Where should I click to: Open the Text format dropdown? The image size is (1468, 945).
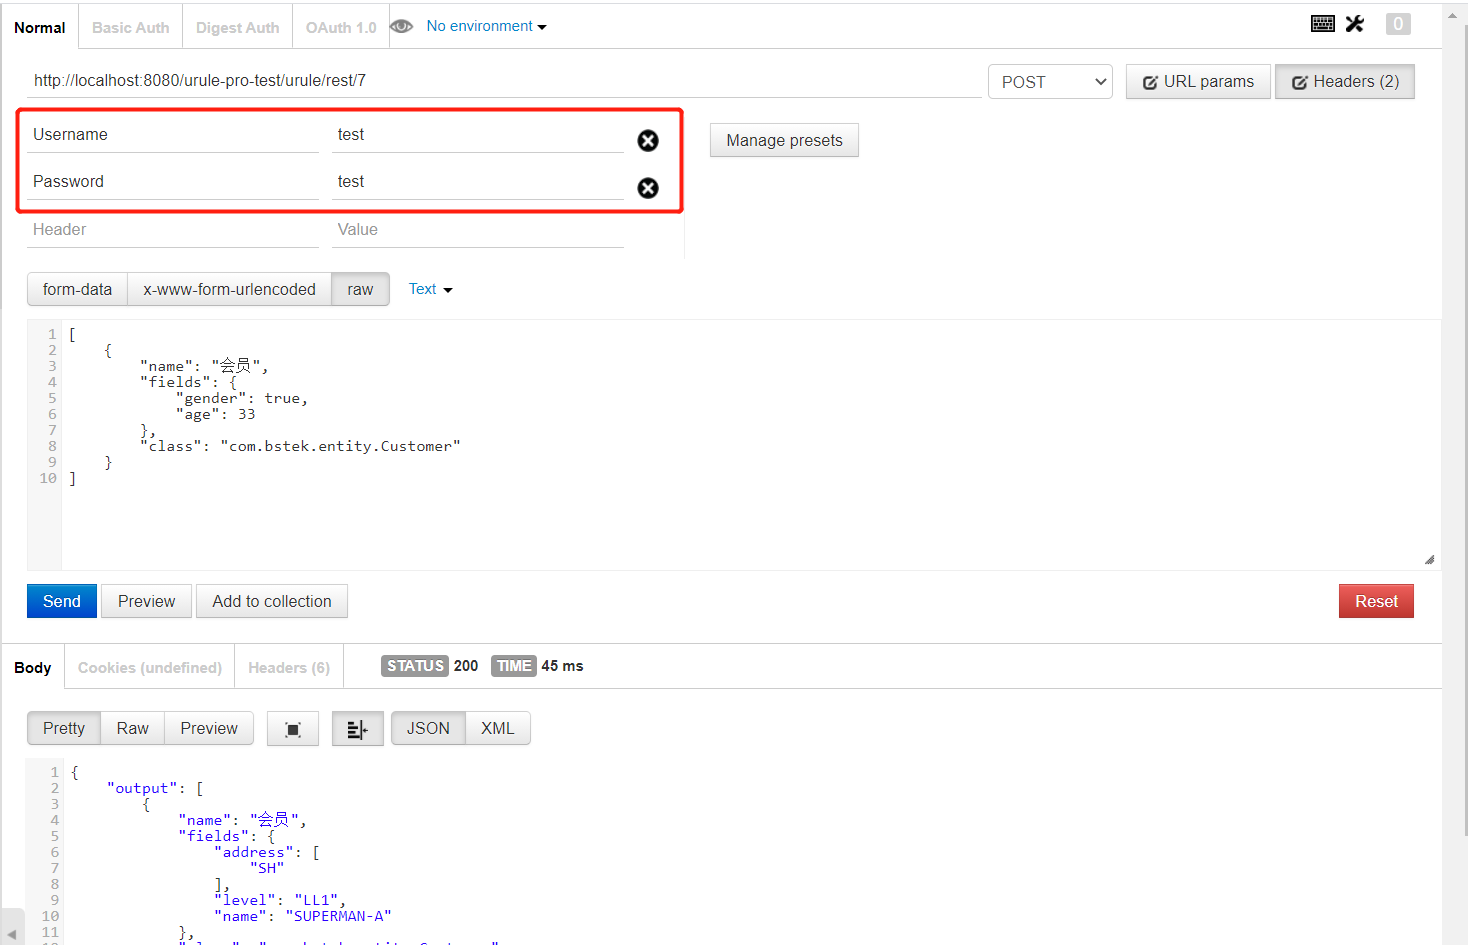click(430, 290)
